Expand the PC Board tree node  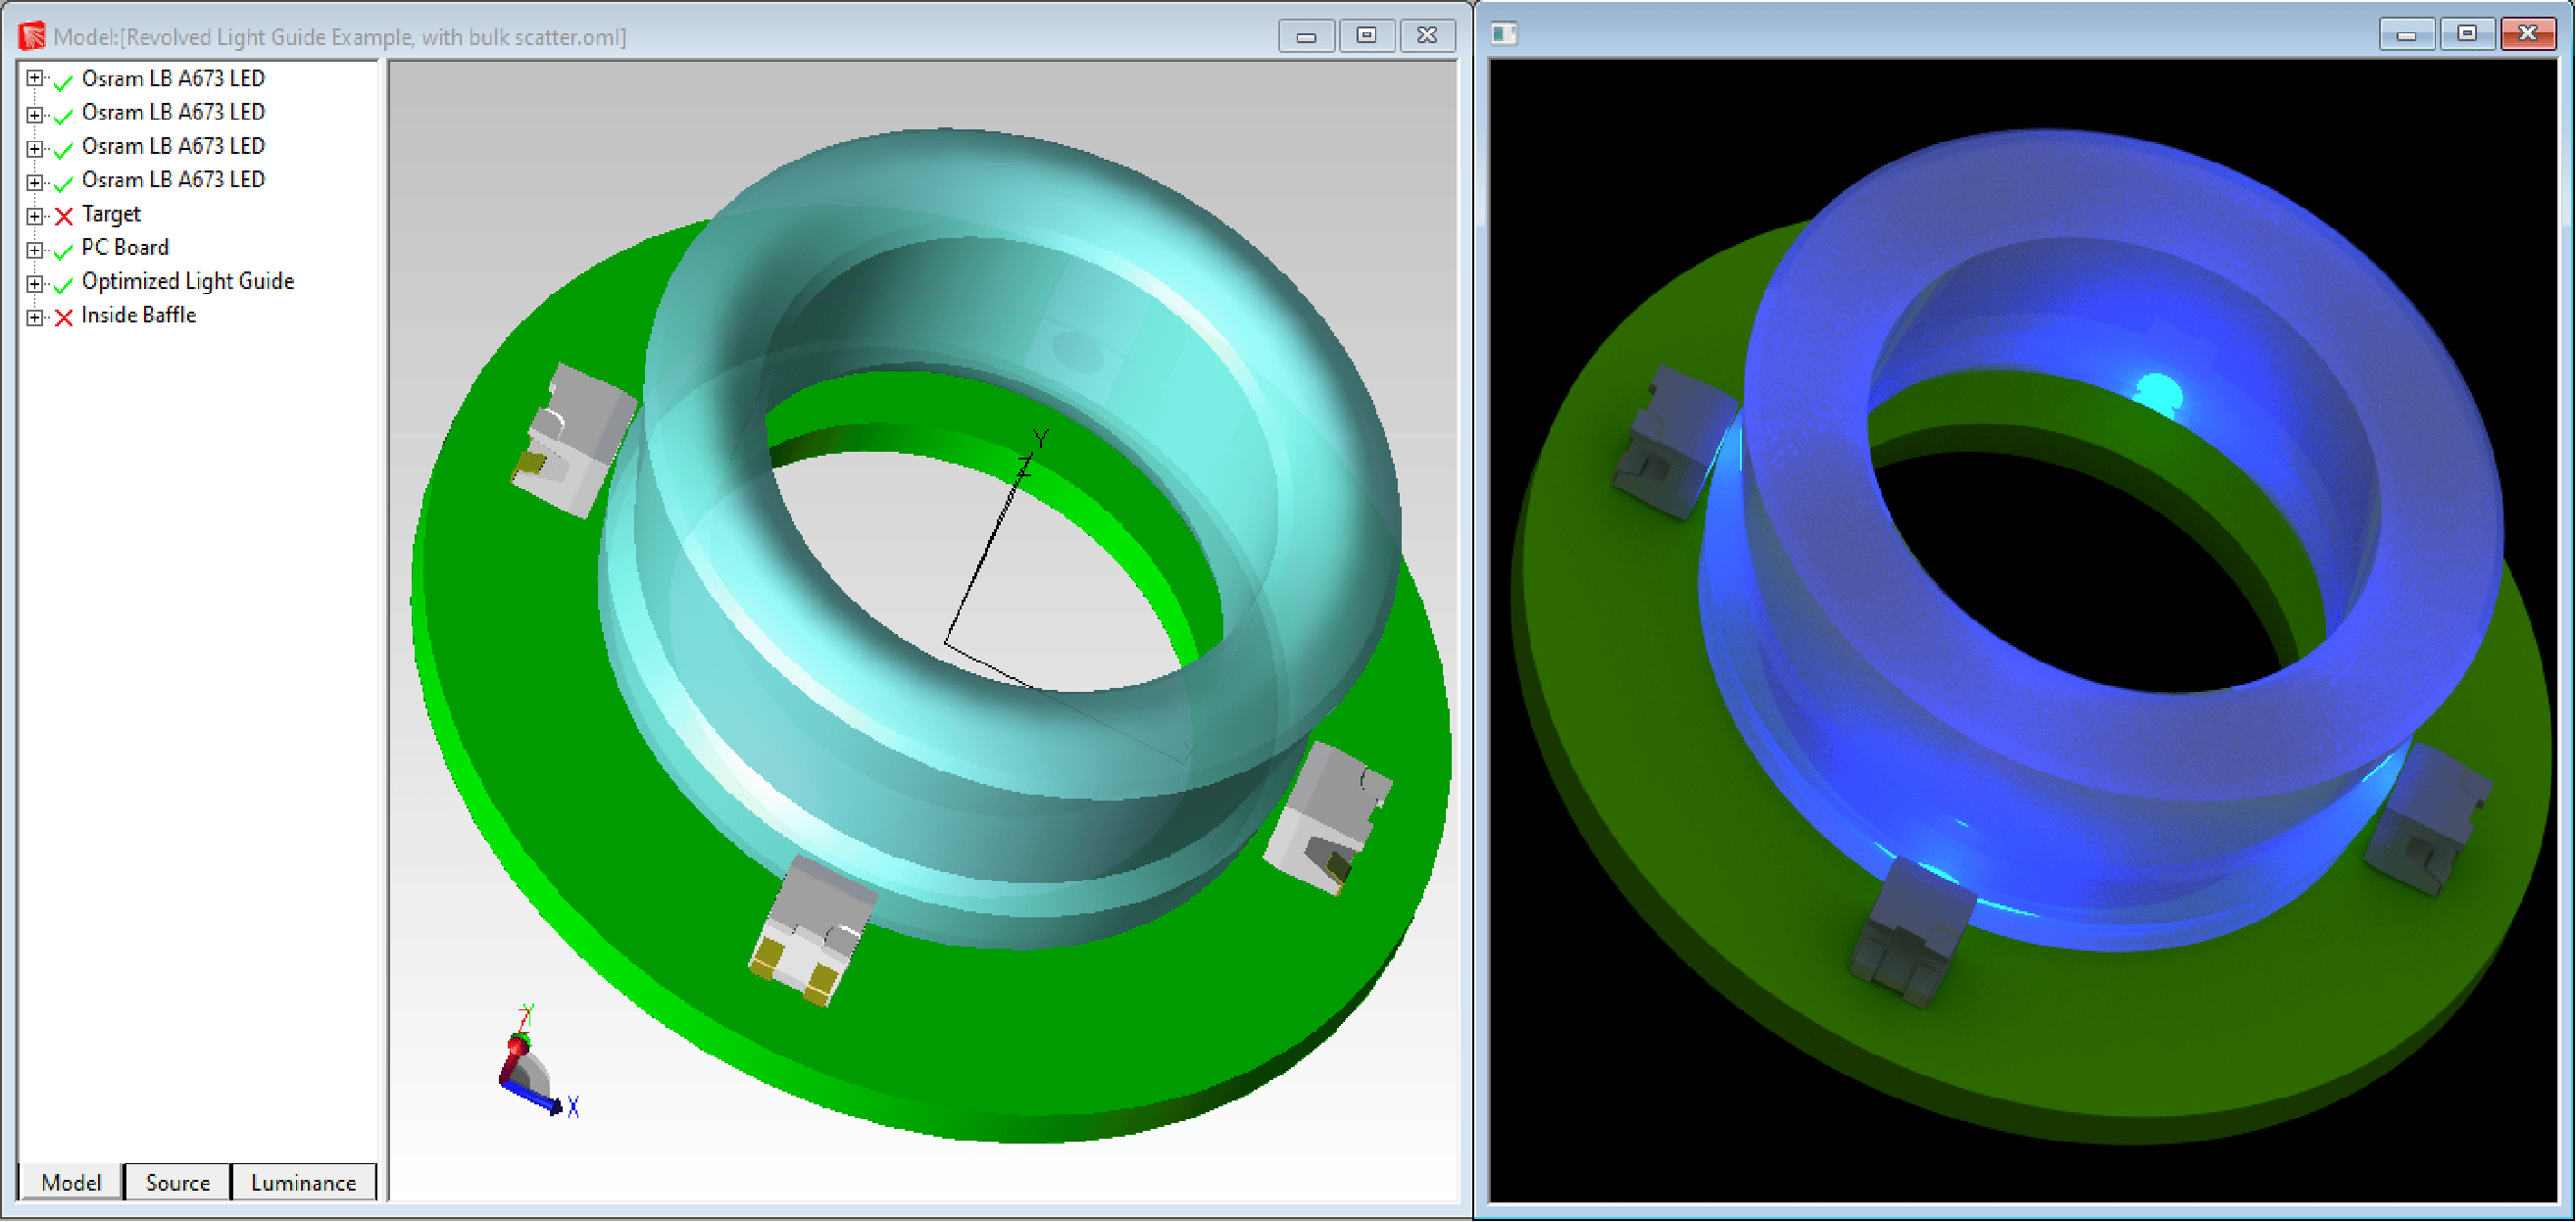click(35, 249)
